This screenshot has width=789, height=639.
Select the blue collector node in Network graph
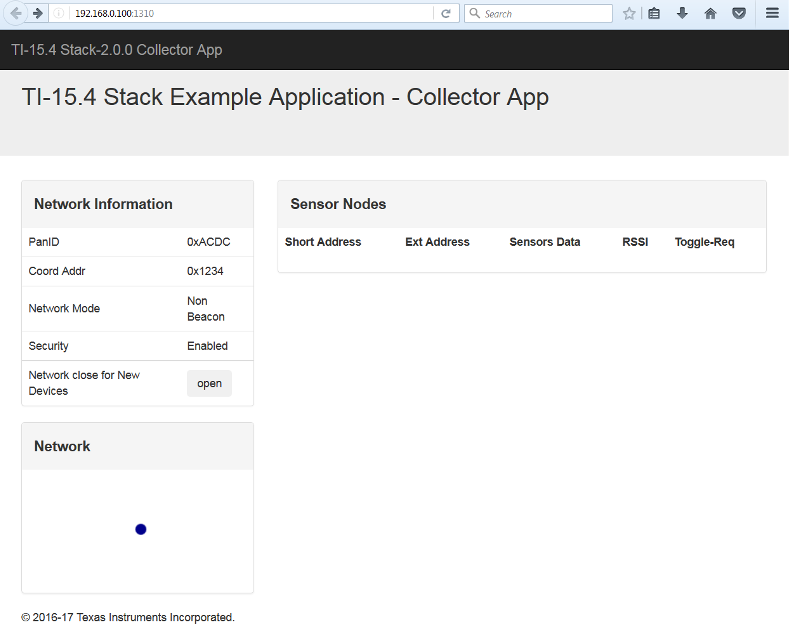[x=141, y=529]
